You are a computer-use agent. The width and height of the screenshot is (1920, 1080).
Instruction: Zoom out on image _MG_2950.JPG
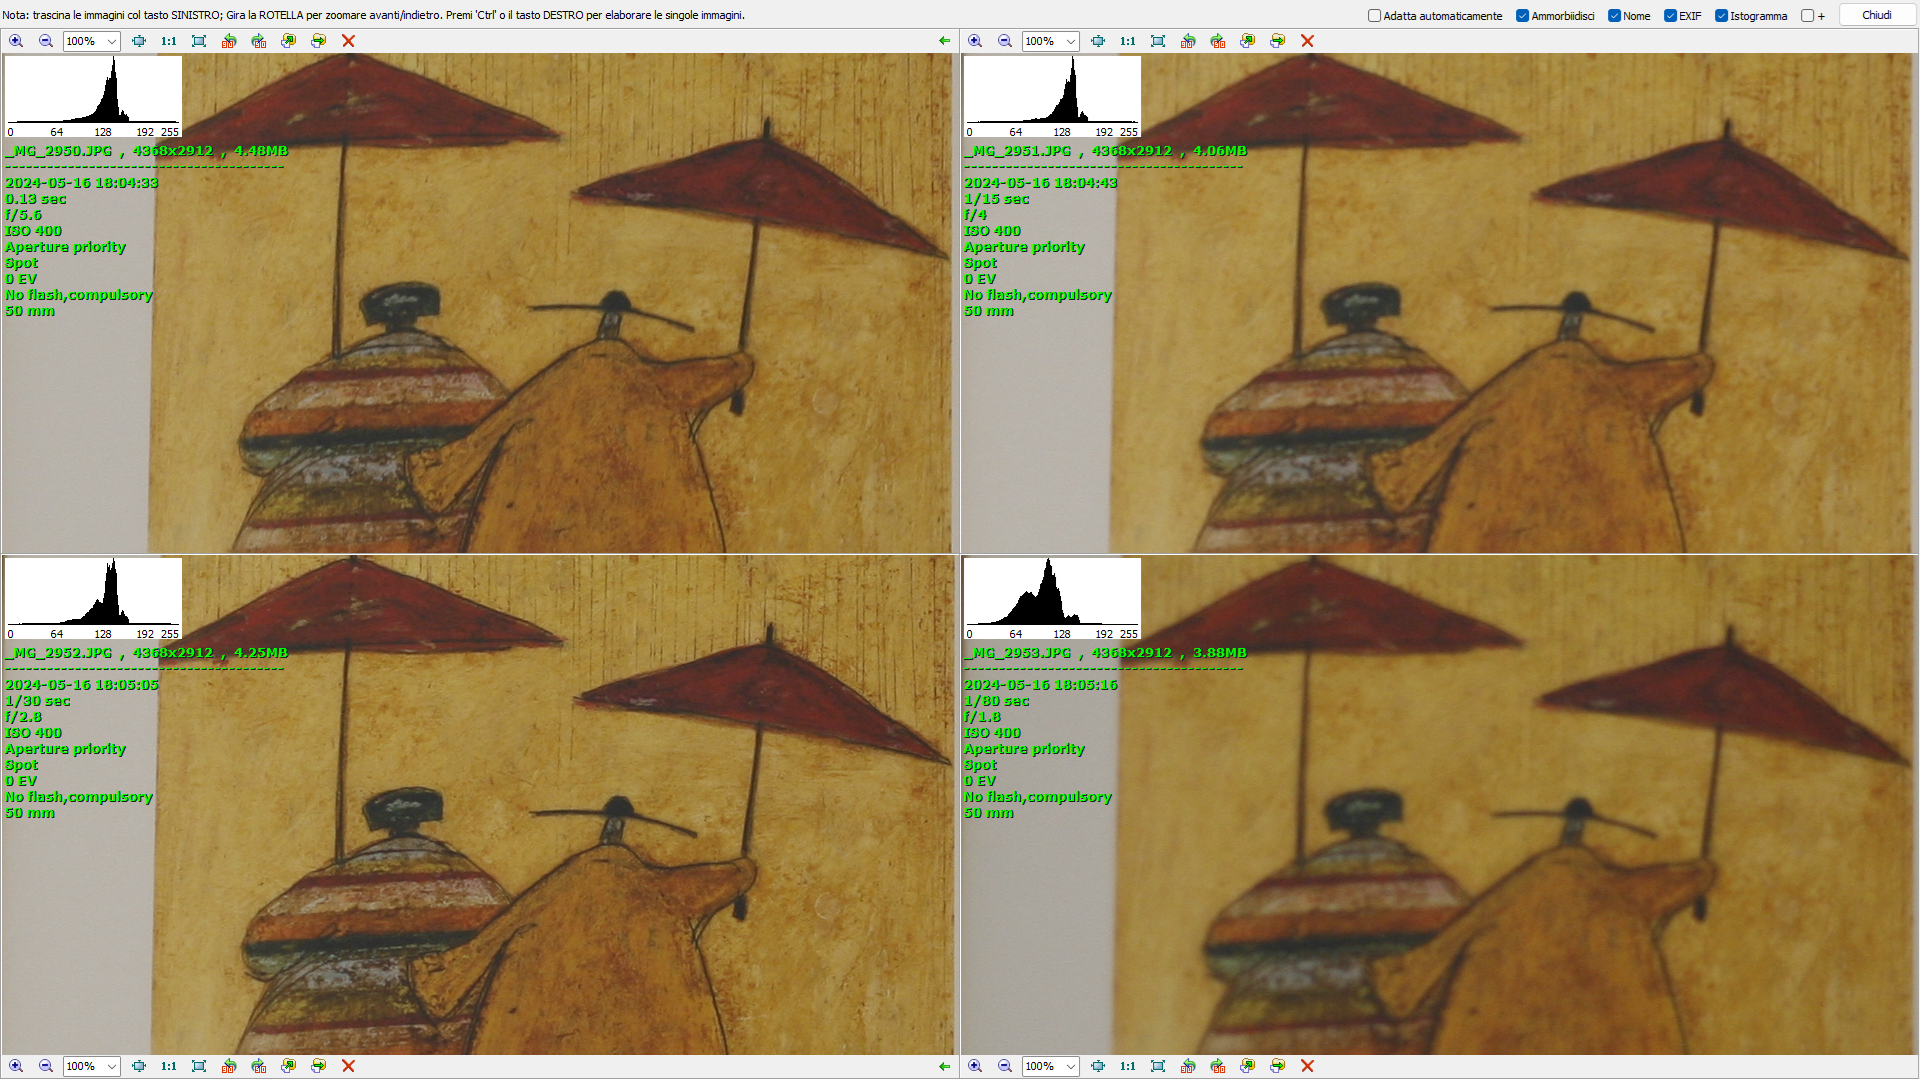tap(46, 41)
